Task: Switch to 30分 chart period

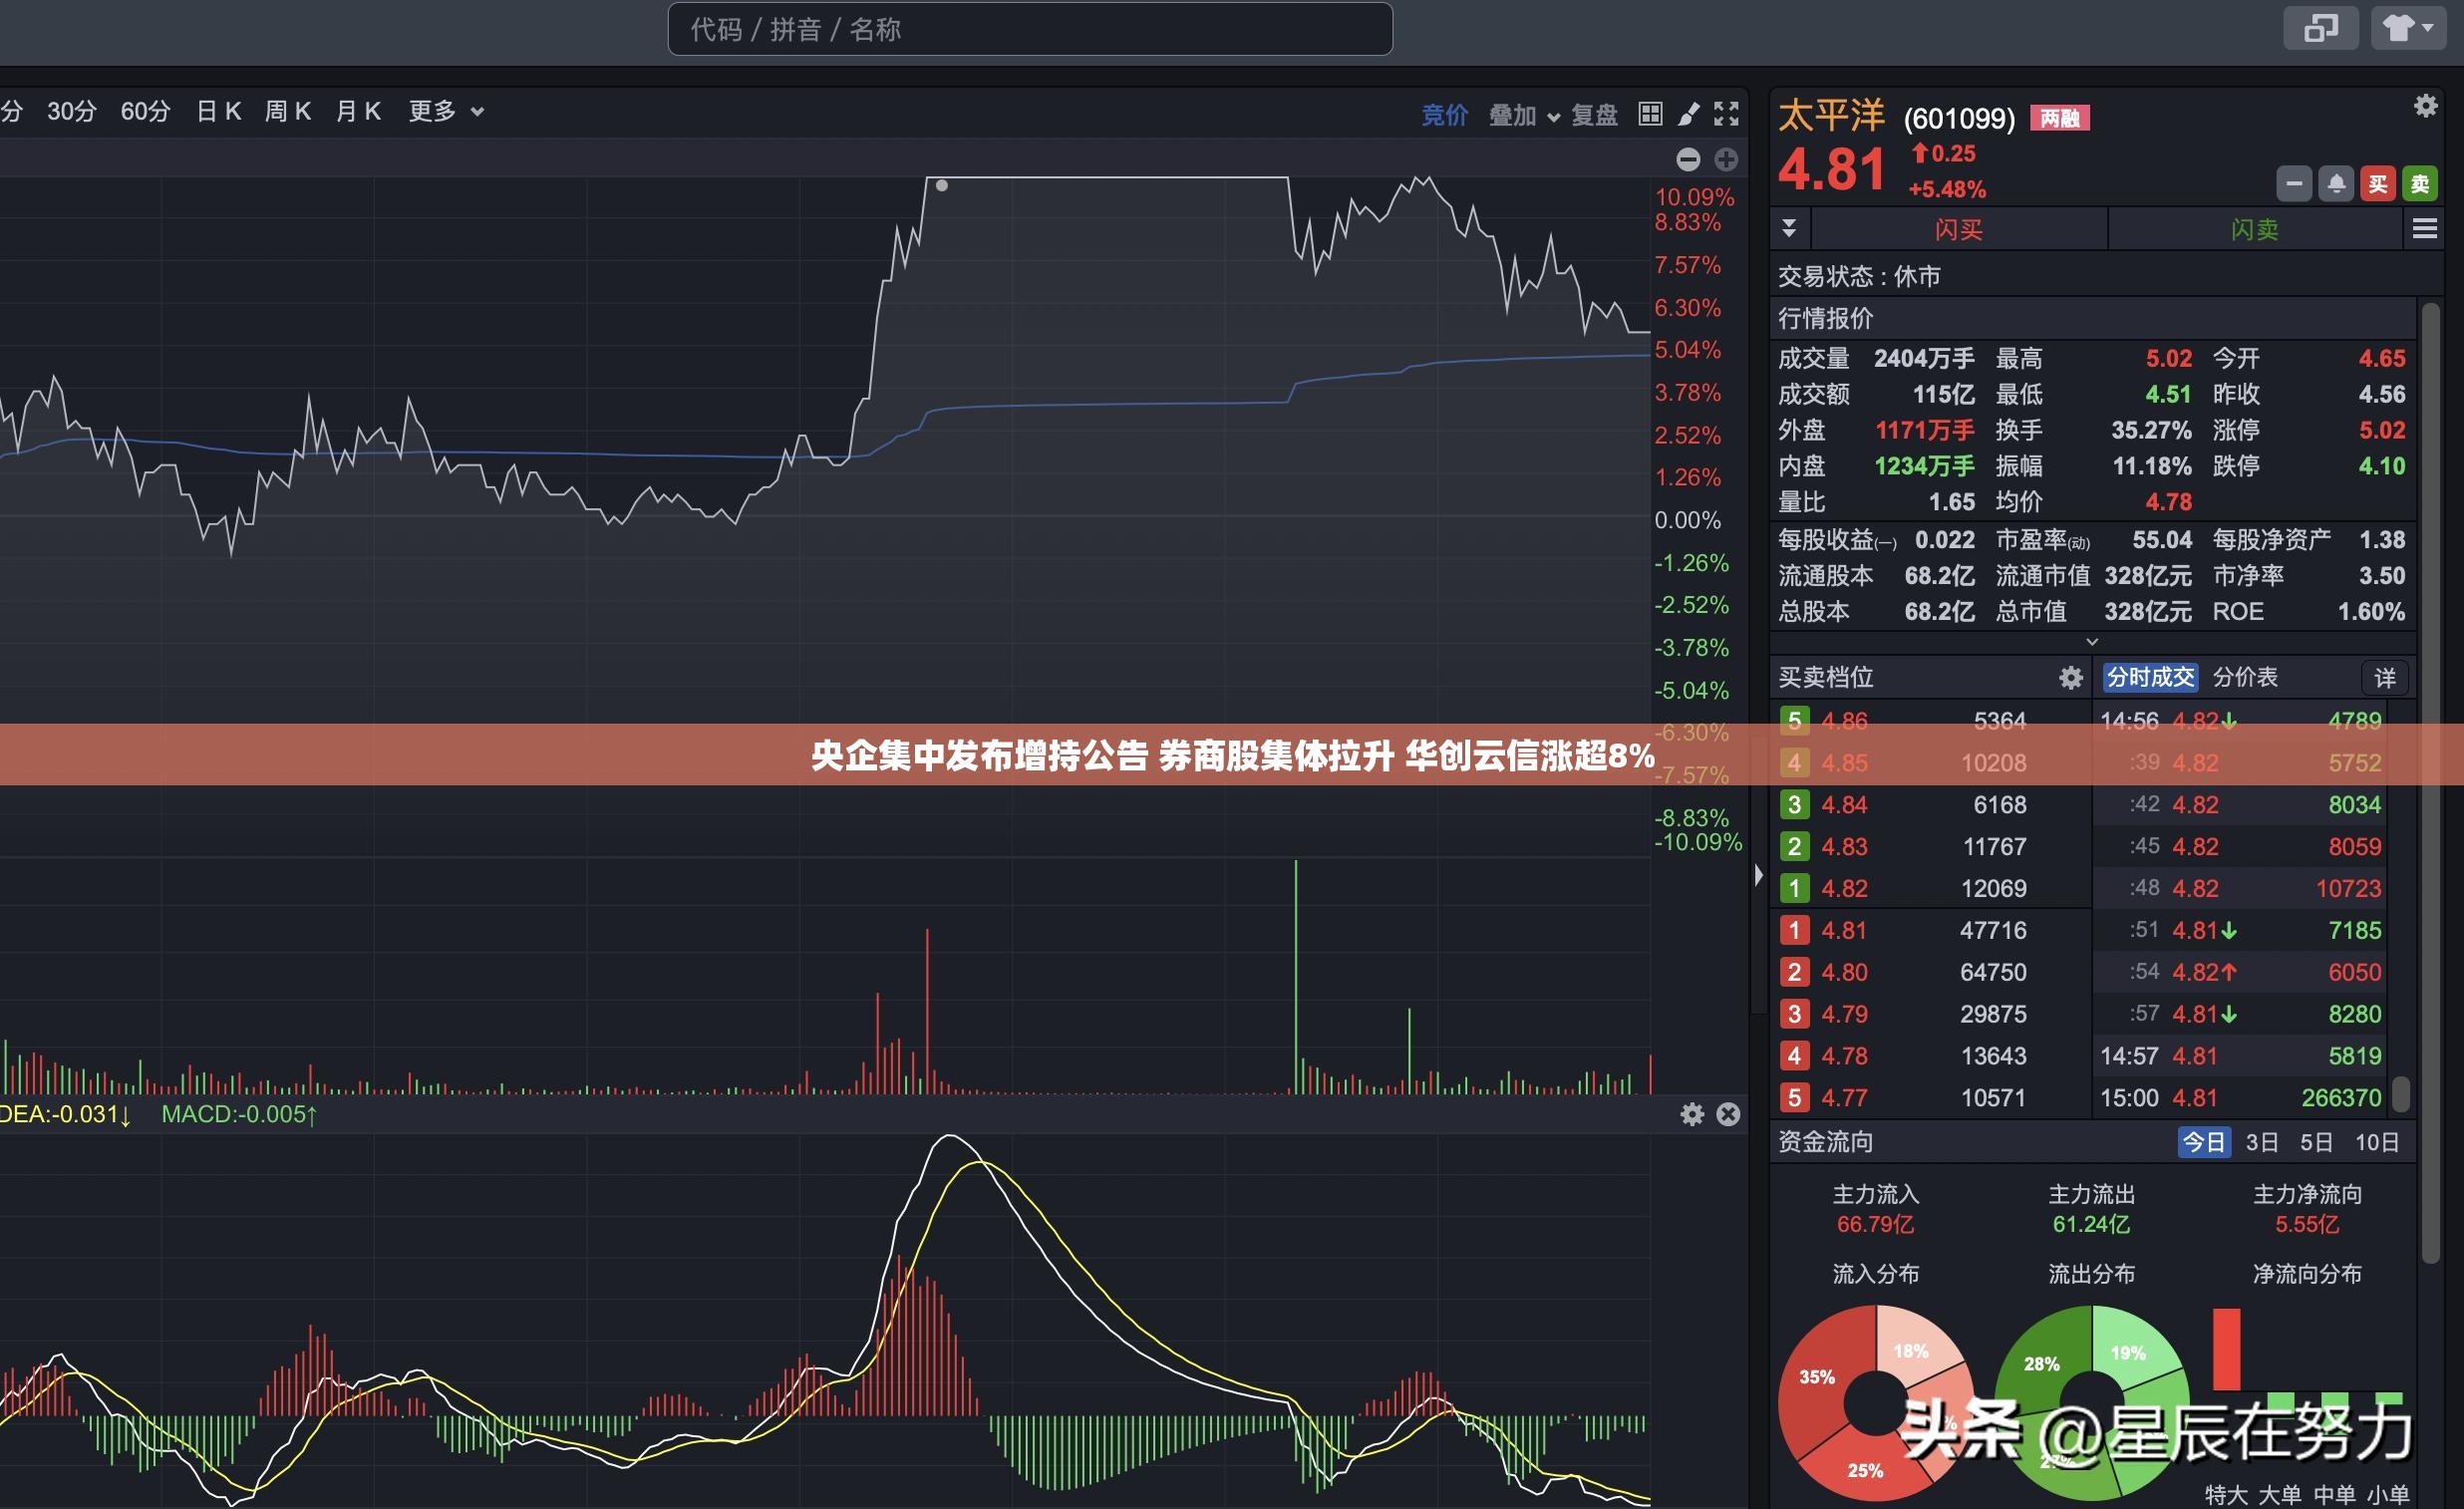Action: [72, 111]
